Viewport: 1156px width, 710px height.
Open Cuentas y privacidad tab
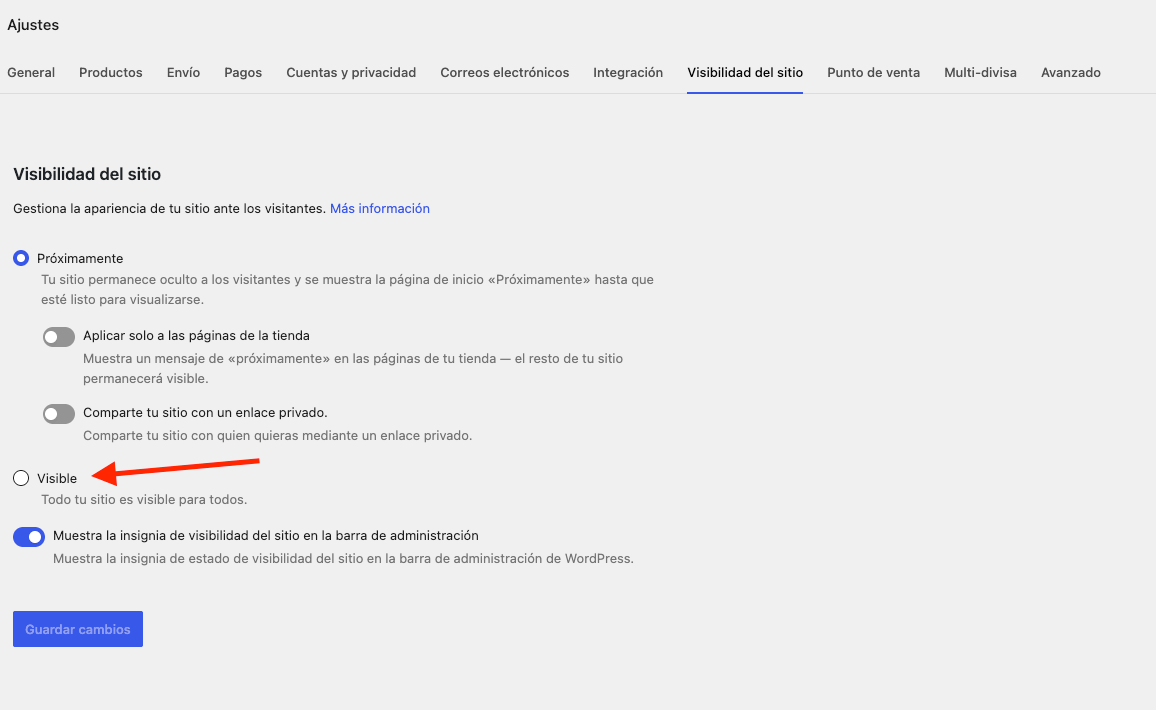pyautogui.click(x=351, y=72)
